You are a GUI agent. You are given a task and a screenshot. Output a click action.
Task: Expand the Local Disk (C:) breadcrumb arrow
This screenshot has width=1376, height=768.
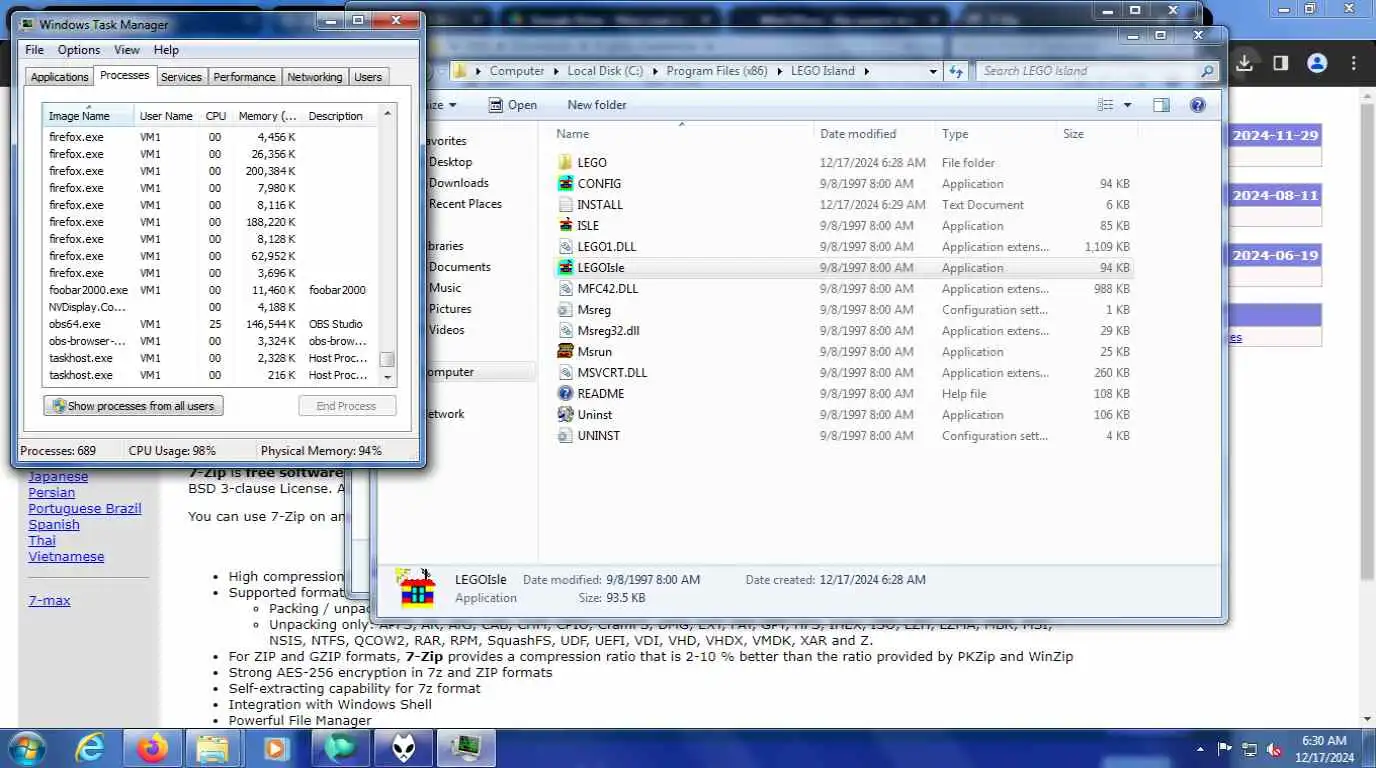(653, 71)
